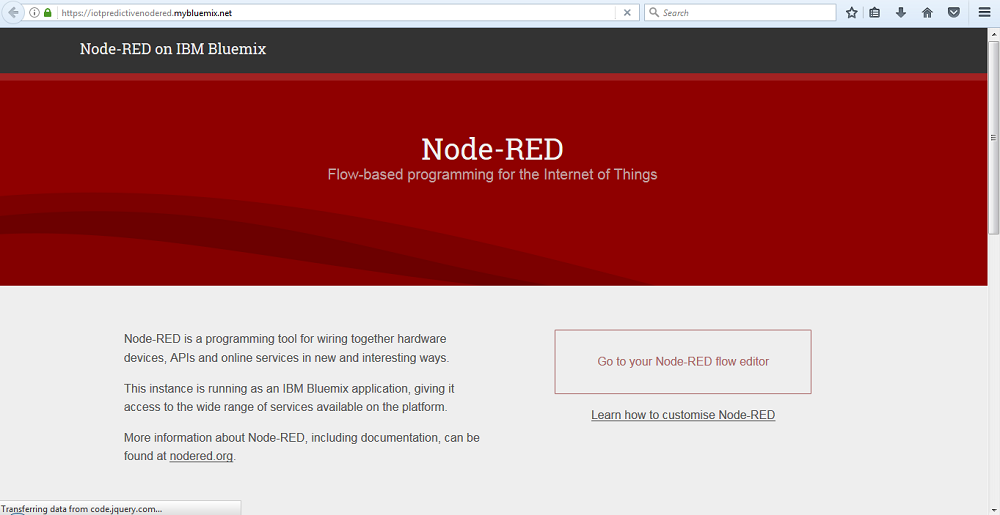1000x515 pixels.
Task: Stop page loading with the X button
Action: 627,13
